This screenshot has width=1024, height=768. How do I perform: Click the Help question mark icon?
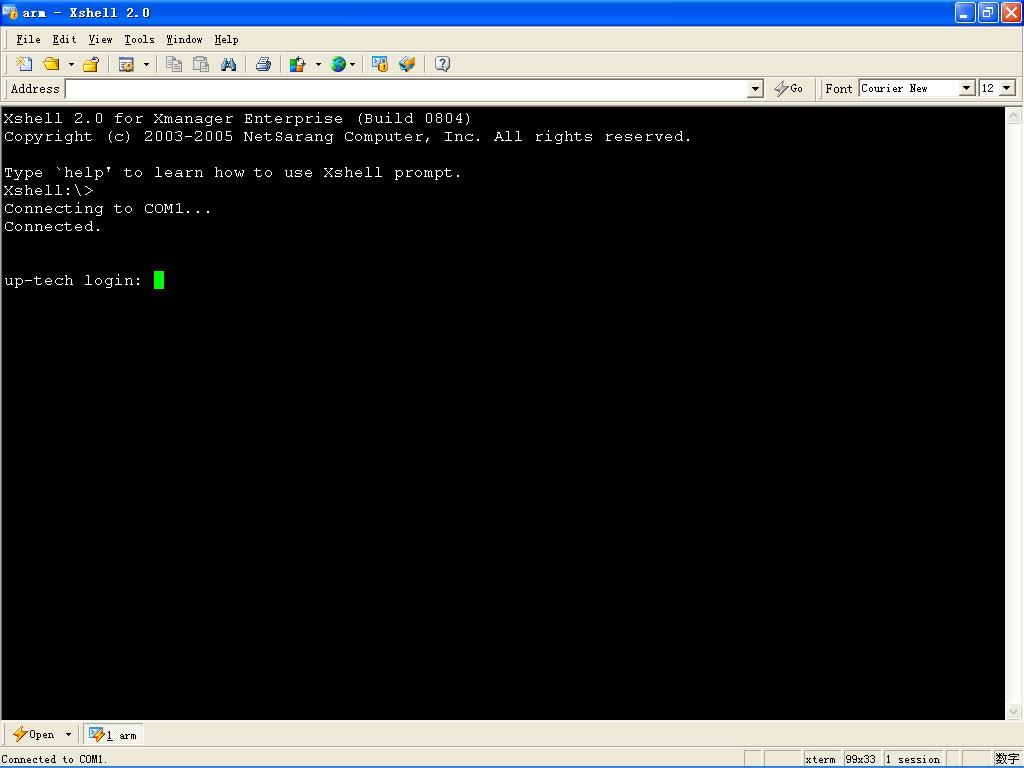[442, 64]
